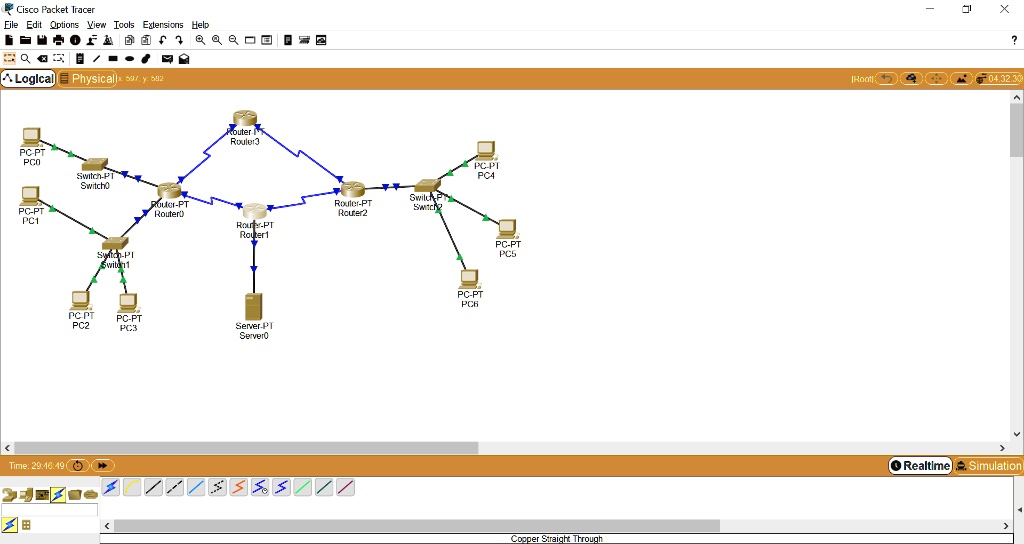1024x544 pixels.
Task: Click the Server0 device
Action: pos(253,307)
